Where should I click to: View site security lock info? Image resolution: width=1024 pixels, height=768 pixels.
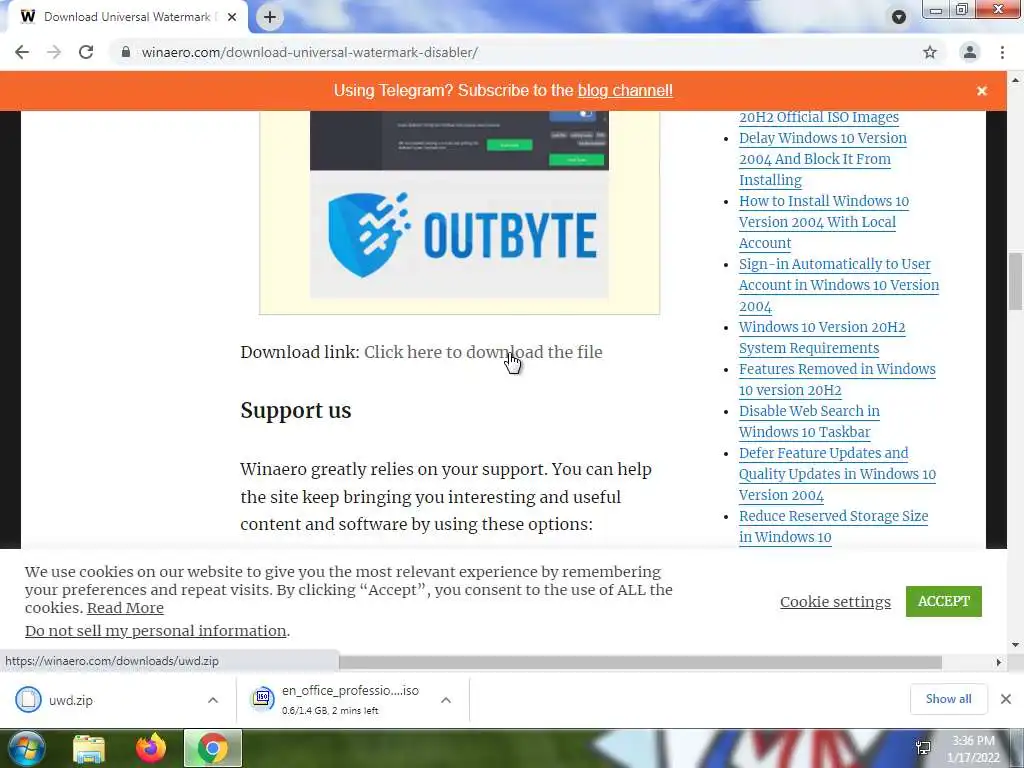[126, 52]
